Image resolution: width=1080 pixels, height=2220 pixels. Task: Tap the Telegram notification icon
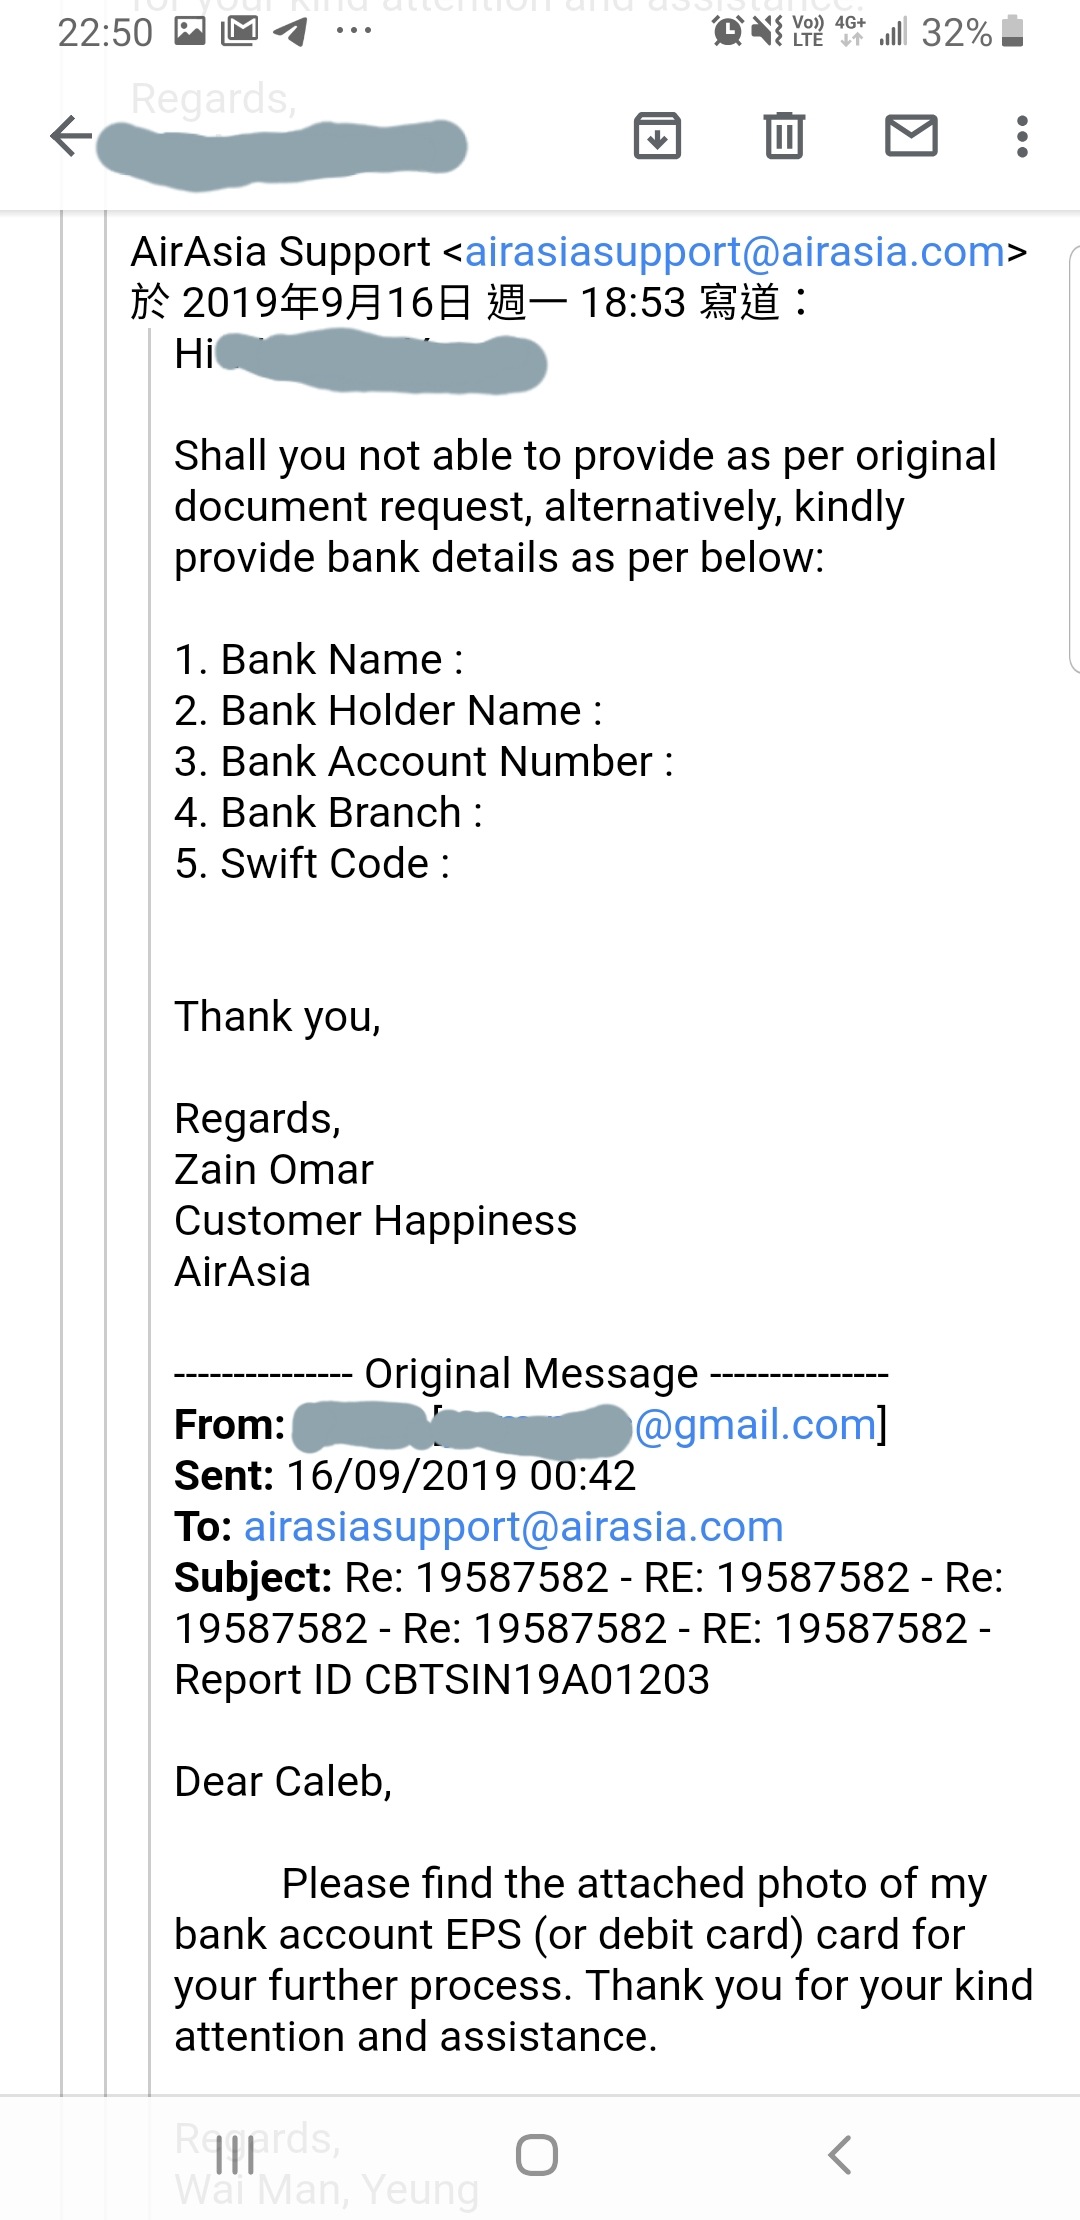[x=290, y=32]
